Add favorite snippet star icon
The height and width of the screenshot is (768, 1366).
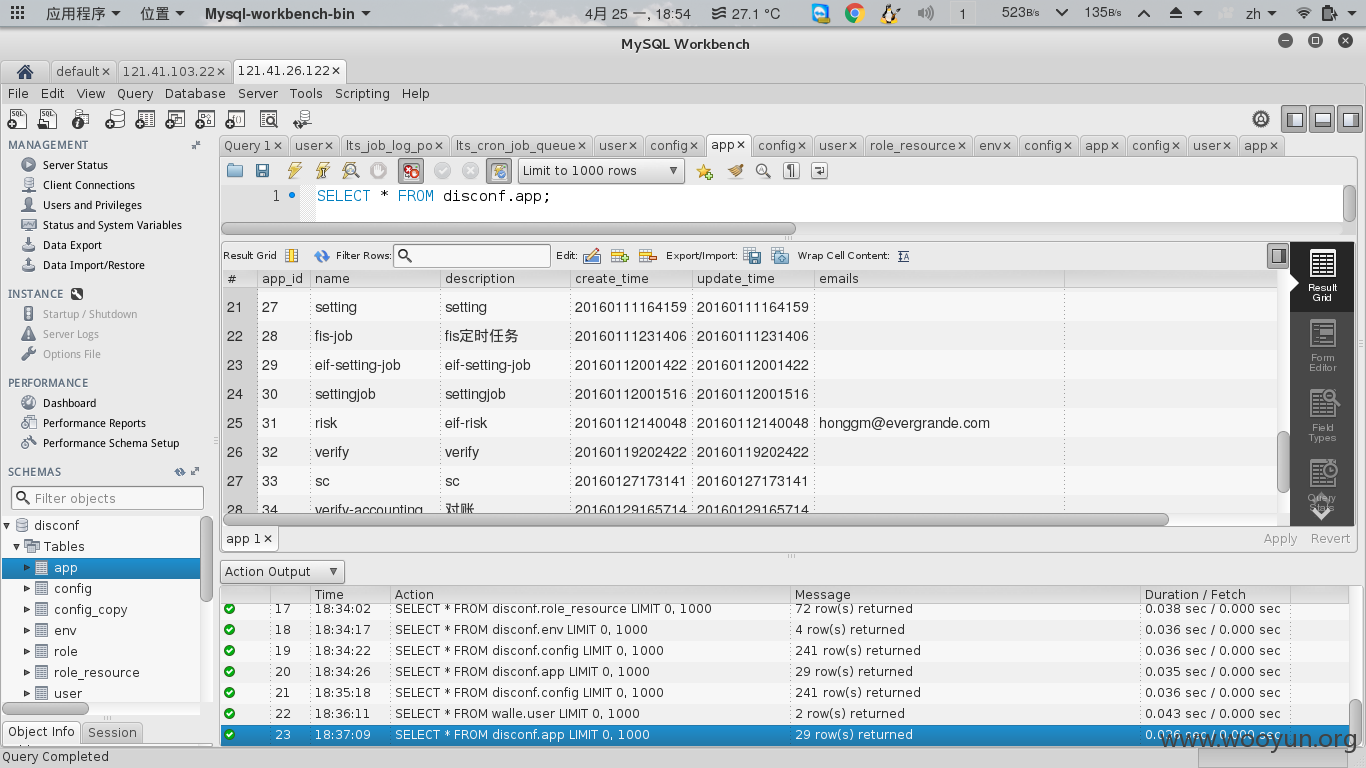tap(705, 171)
